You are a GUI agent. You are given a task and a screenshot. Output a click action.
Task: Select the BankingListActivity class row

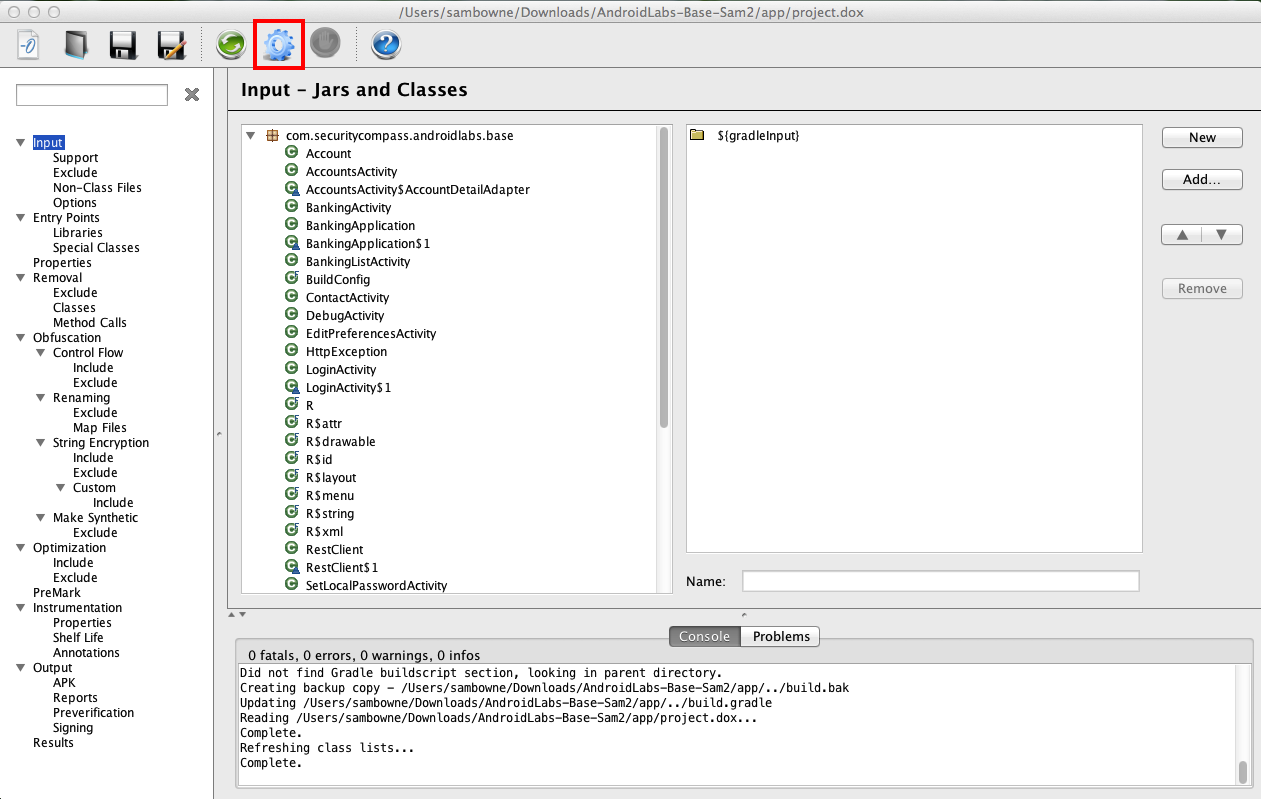[x=358, y=261]
